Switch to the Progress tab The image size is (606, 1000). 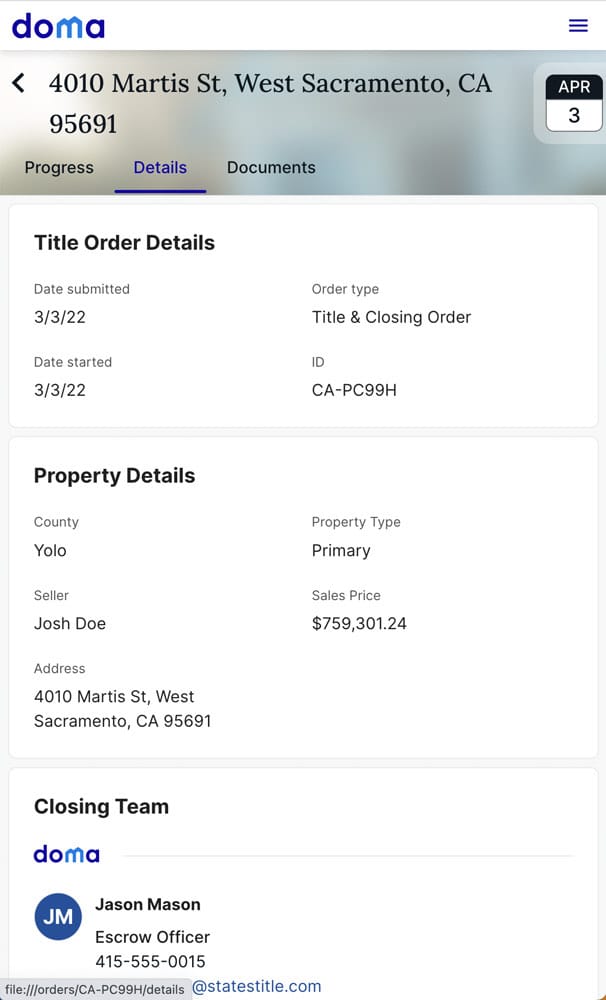[x=59, y=168]
